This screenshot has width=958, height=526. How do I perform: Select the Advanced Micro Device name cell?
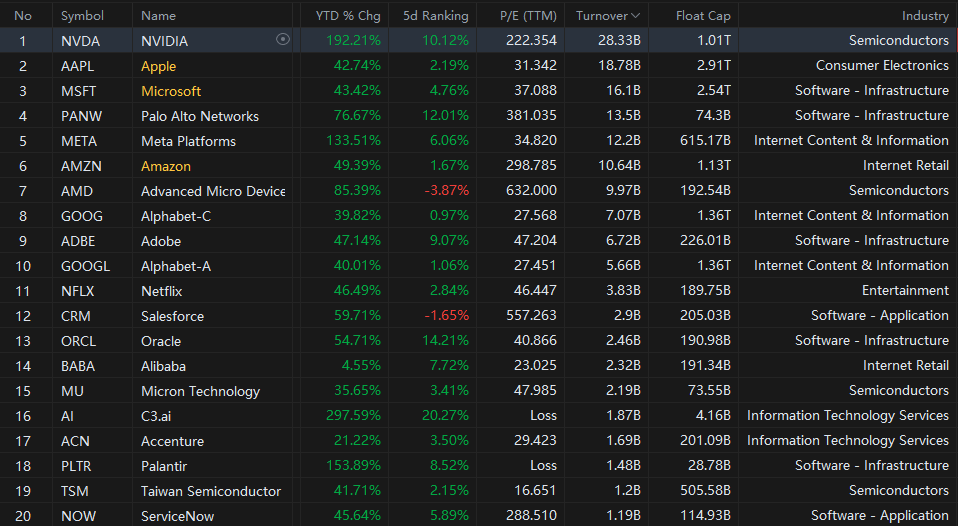click(x=213, y=191)
